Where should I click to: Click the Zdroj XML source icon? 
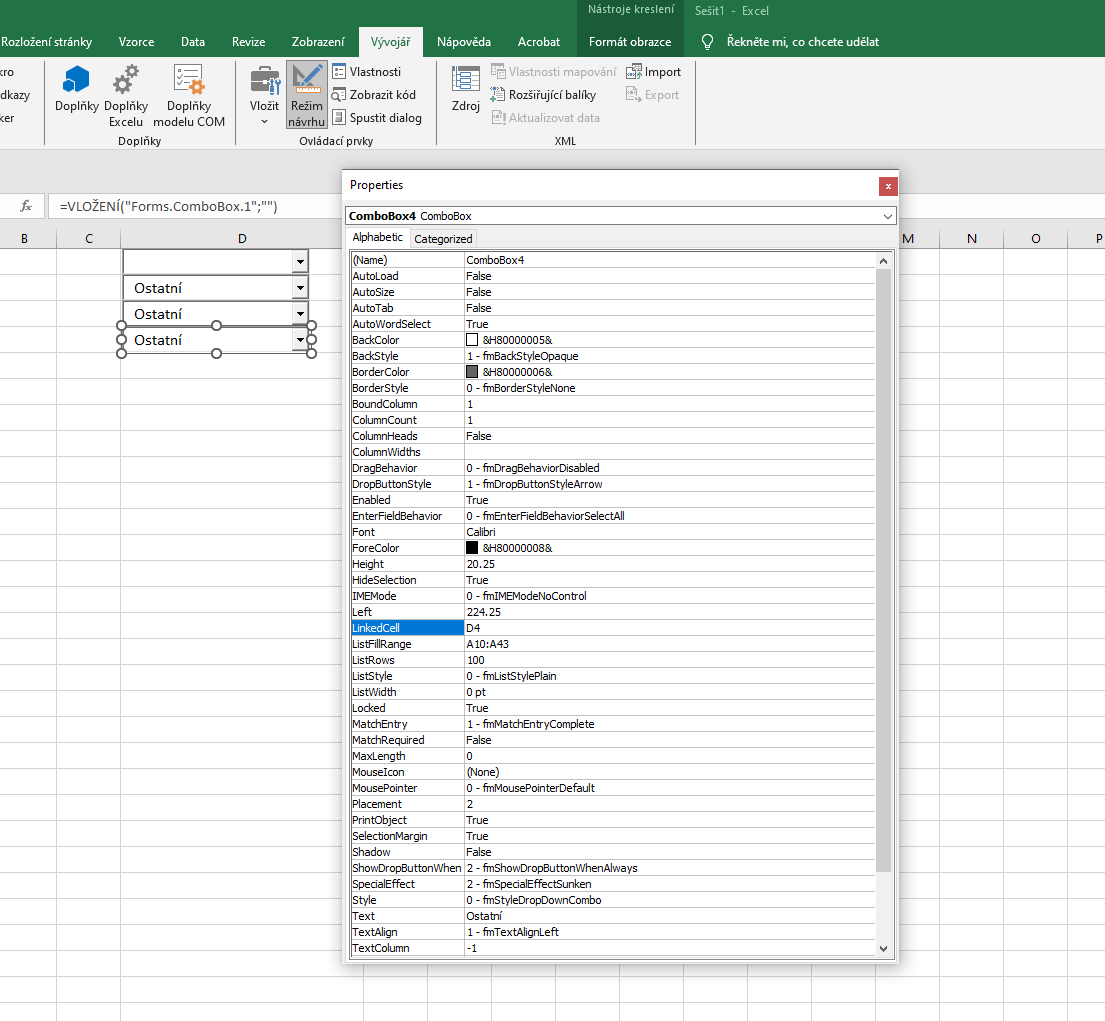[466, 80]
